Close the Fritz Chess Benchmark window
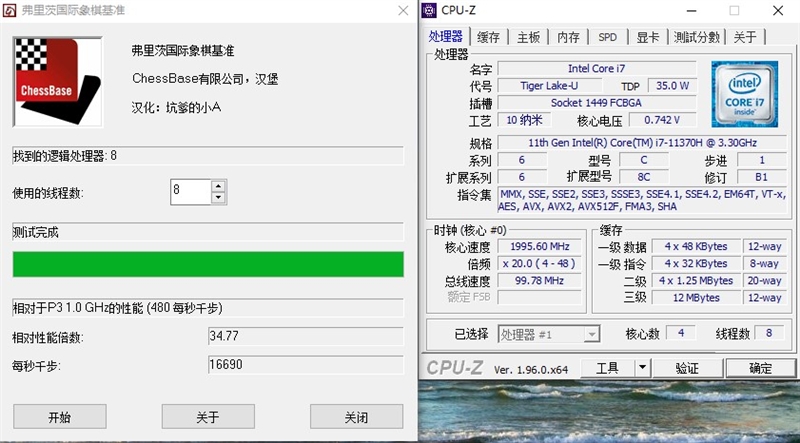Screen dimensions: 800x443 [x=403, y=11]
